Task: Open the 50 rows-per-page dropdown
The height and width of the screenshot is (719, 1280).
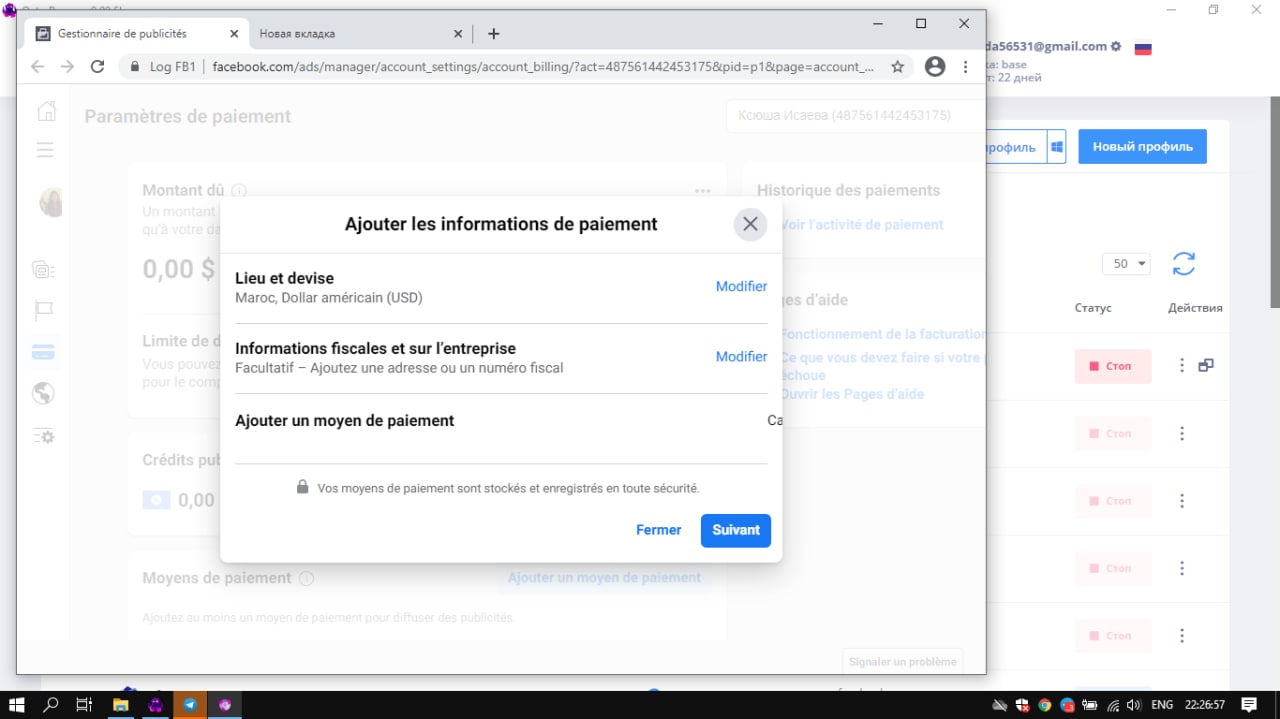Action: 1126,264
